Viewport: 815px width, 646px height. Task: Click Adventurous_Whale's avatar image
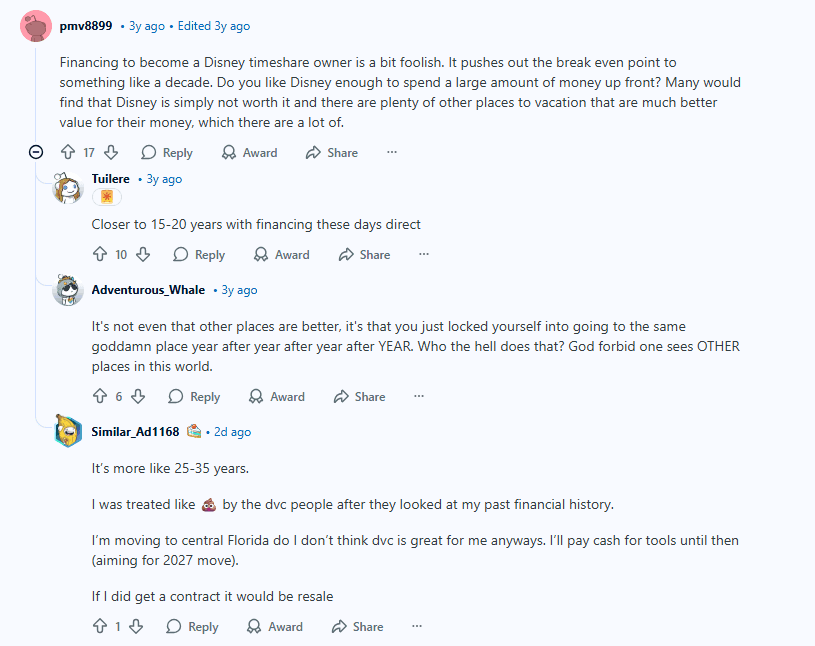coord(68,290)
